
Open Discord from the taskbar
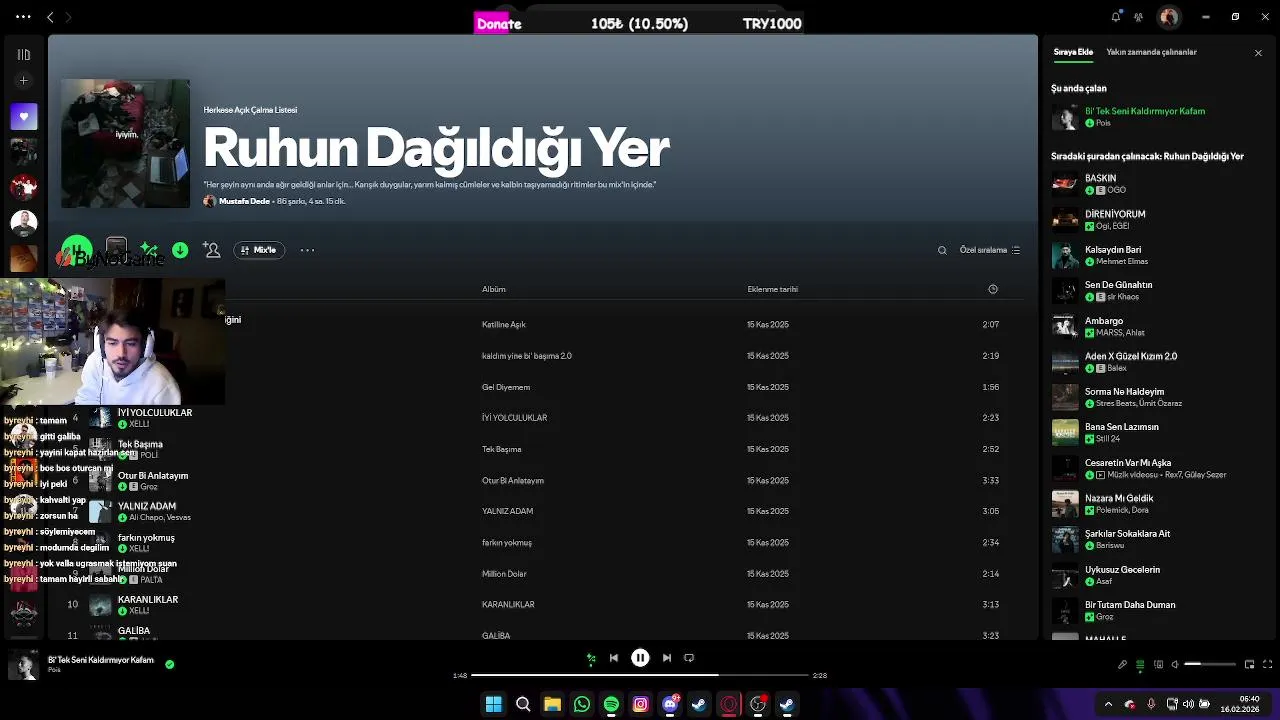(x=670, y=704)
